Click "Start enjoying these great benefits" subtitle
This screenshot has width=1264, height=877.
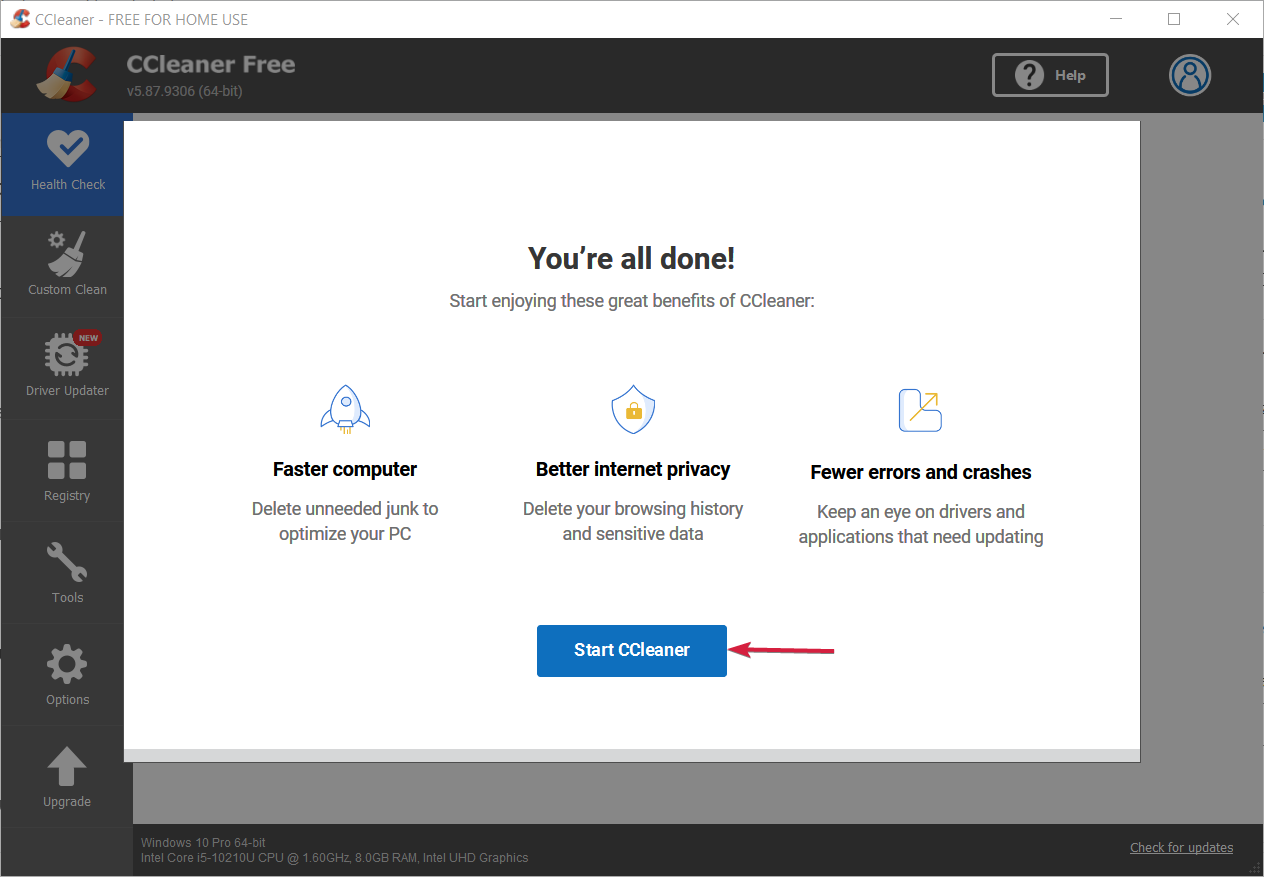(632, 300)
